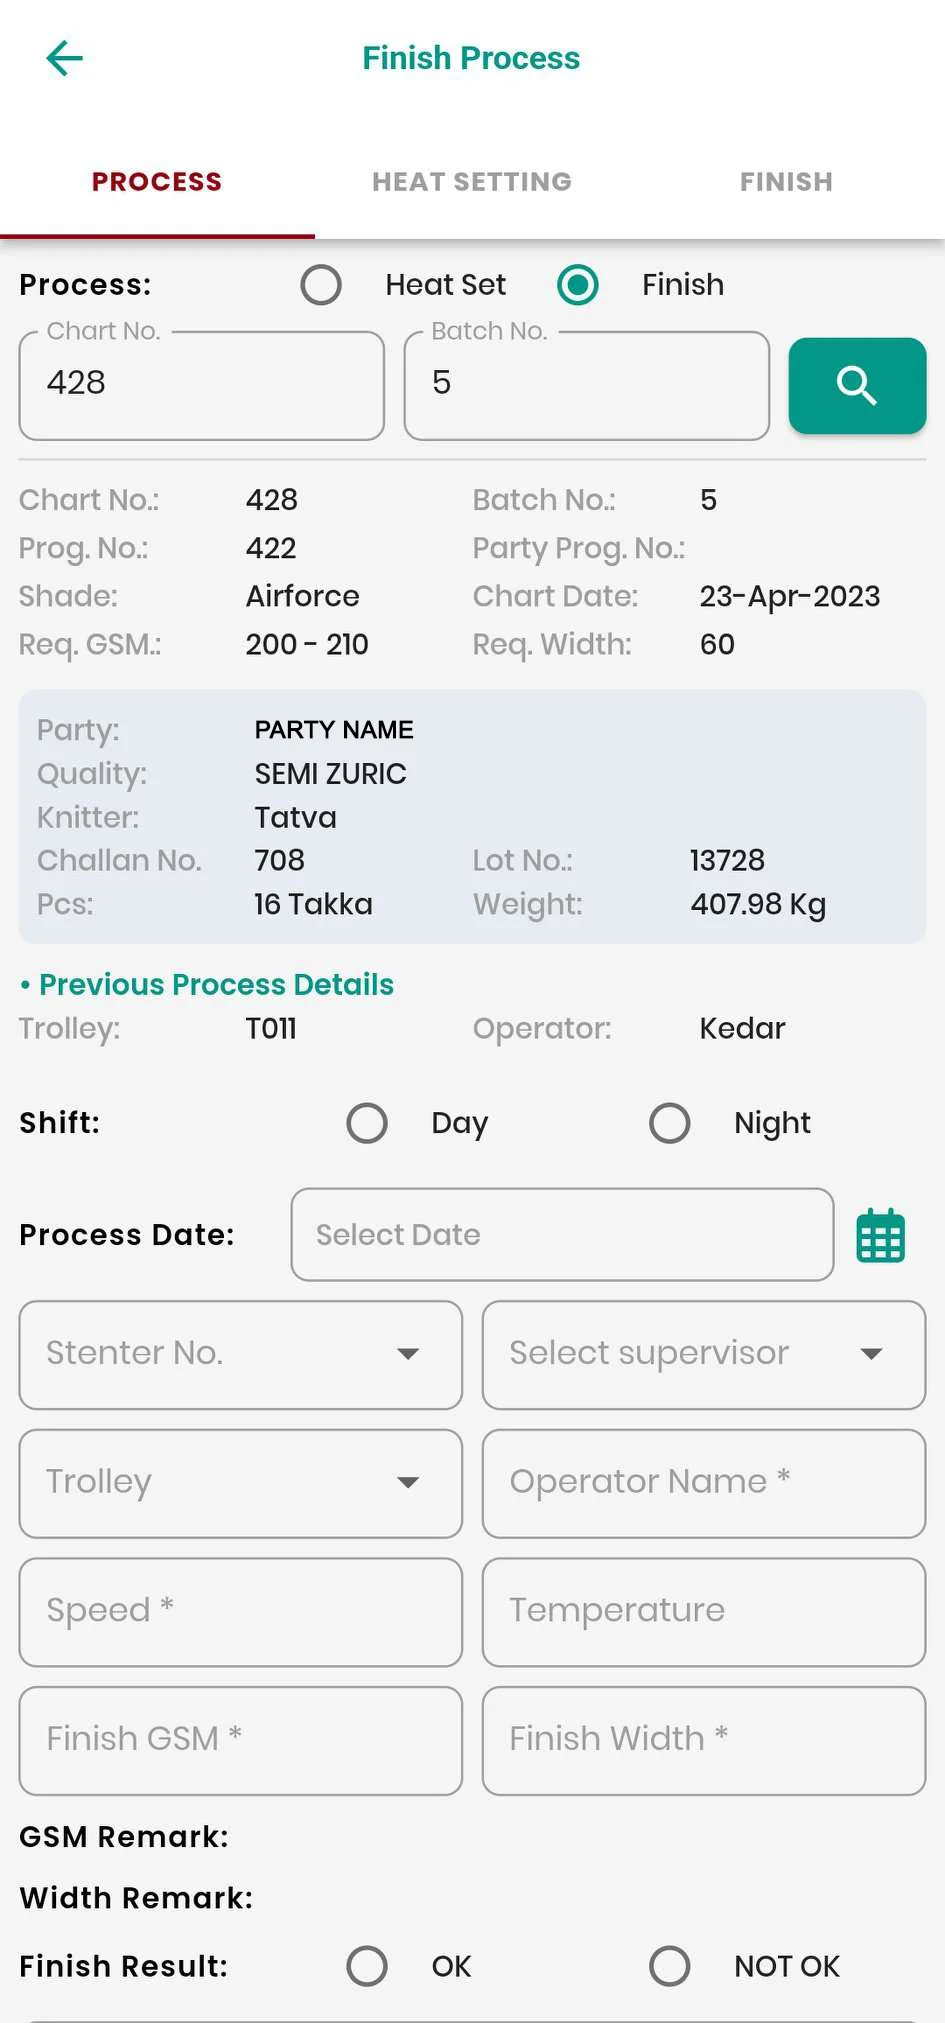Open the Select supervisor dropdown

coord(703,1354)
